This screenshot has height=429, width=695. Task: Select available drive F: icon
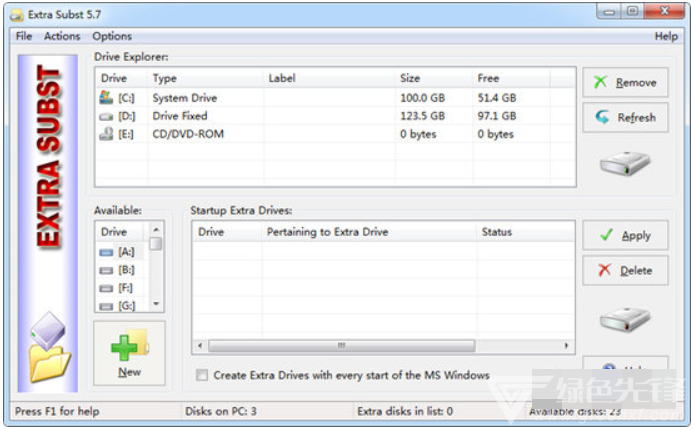click(x=106, y=289)
